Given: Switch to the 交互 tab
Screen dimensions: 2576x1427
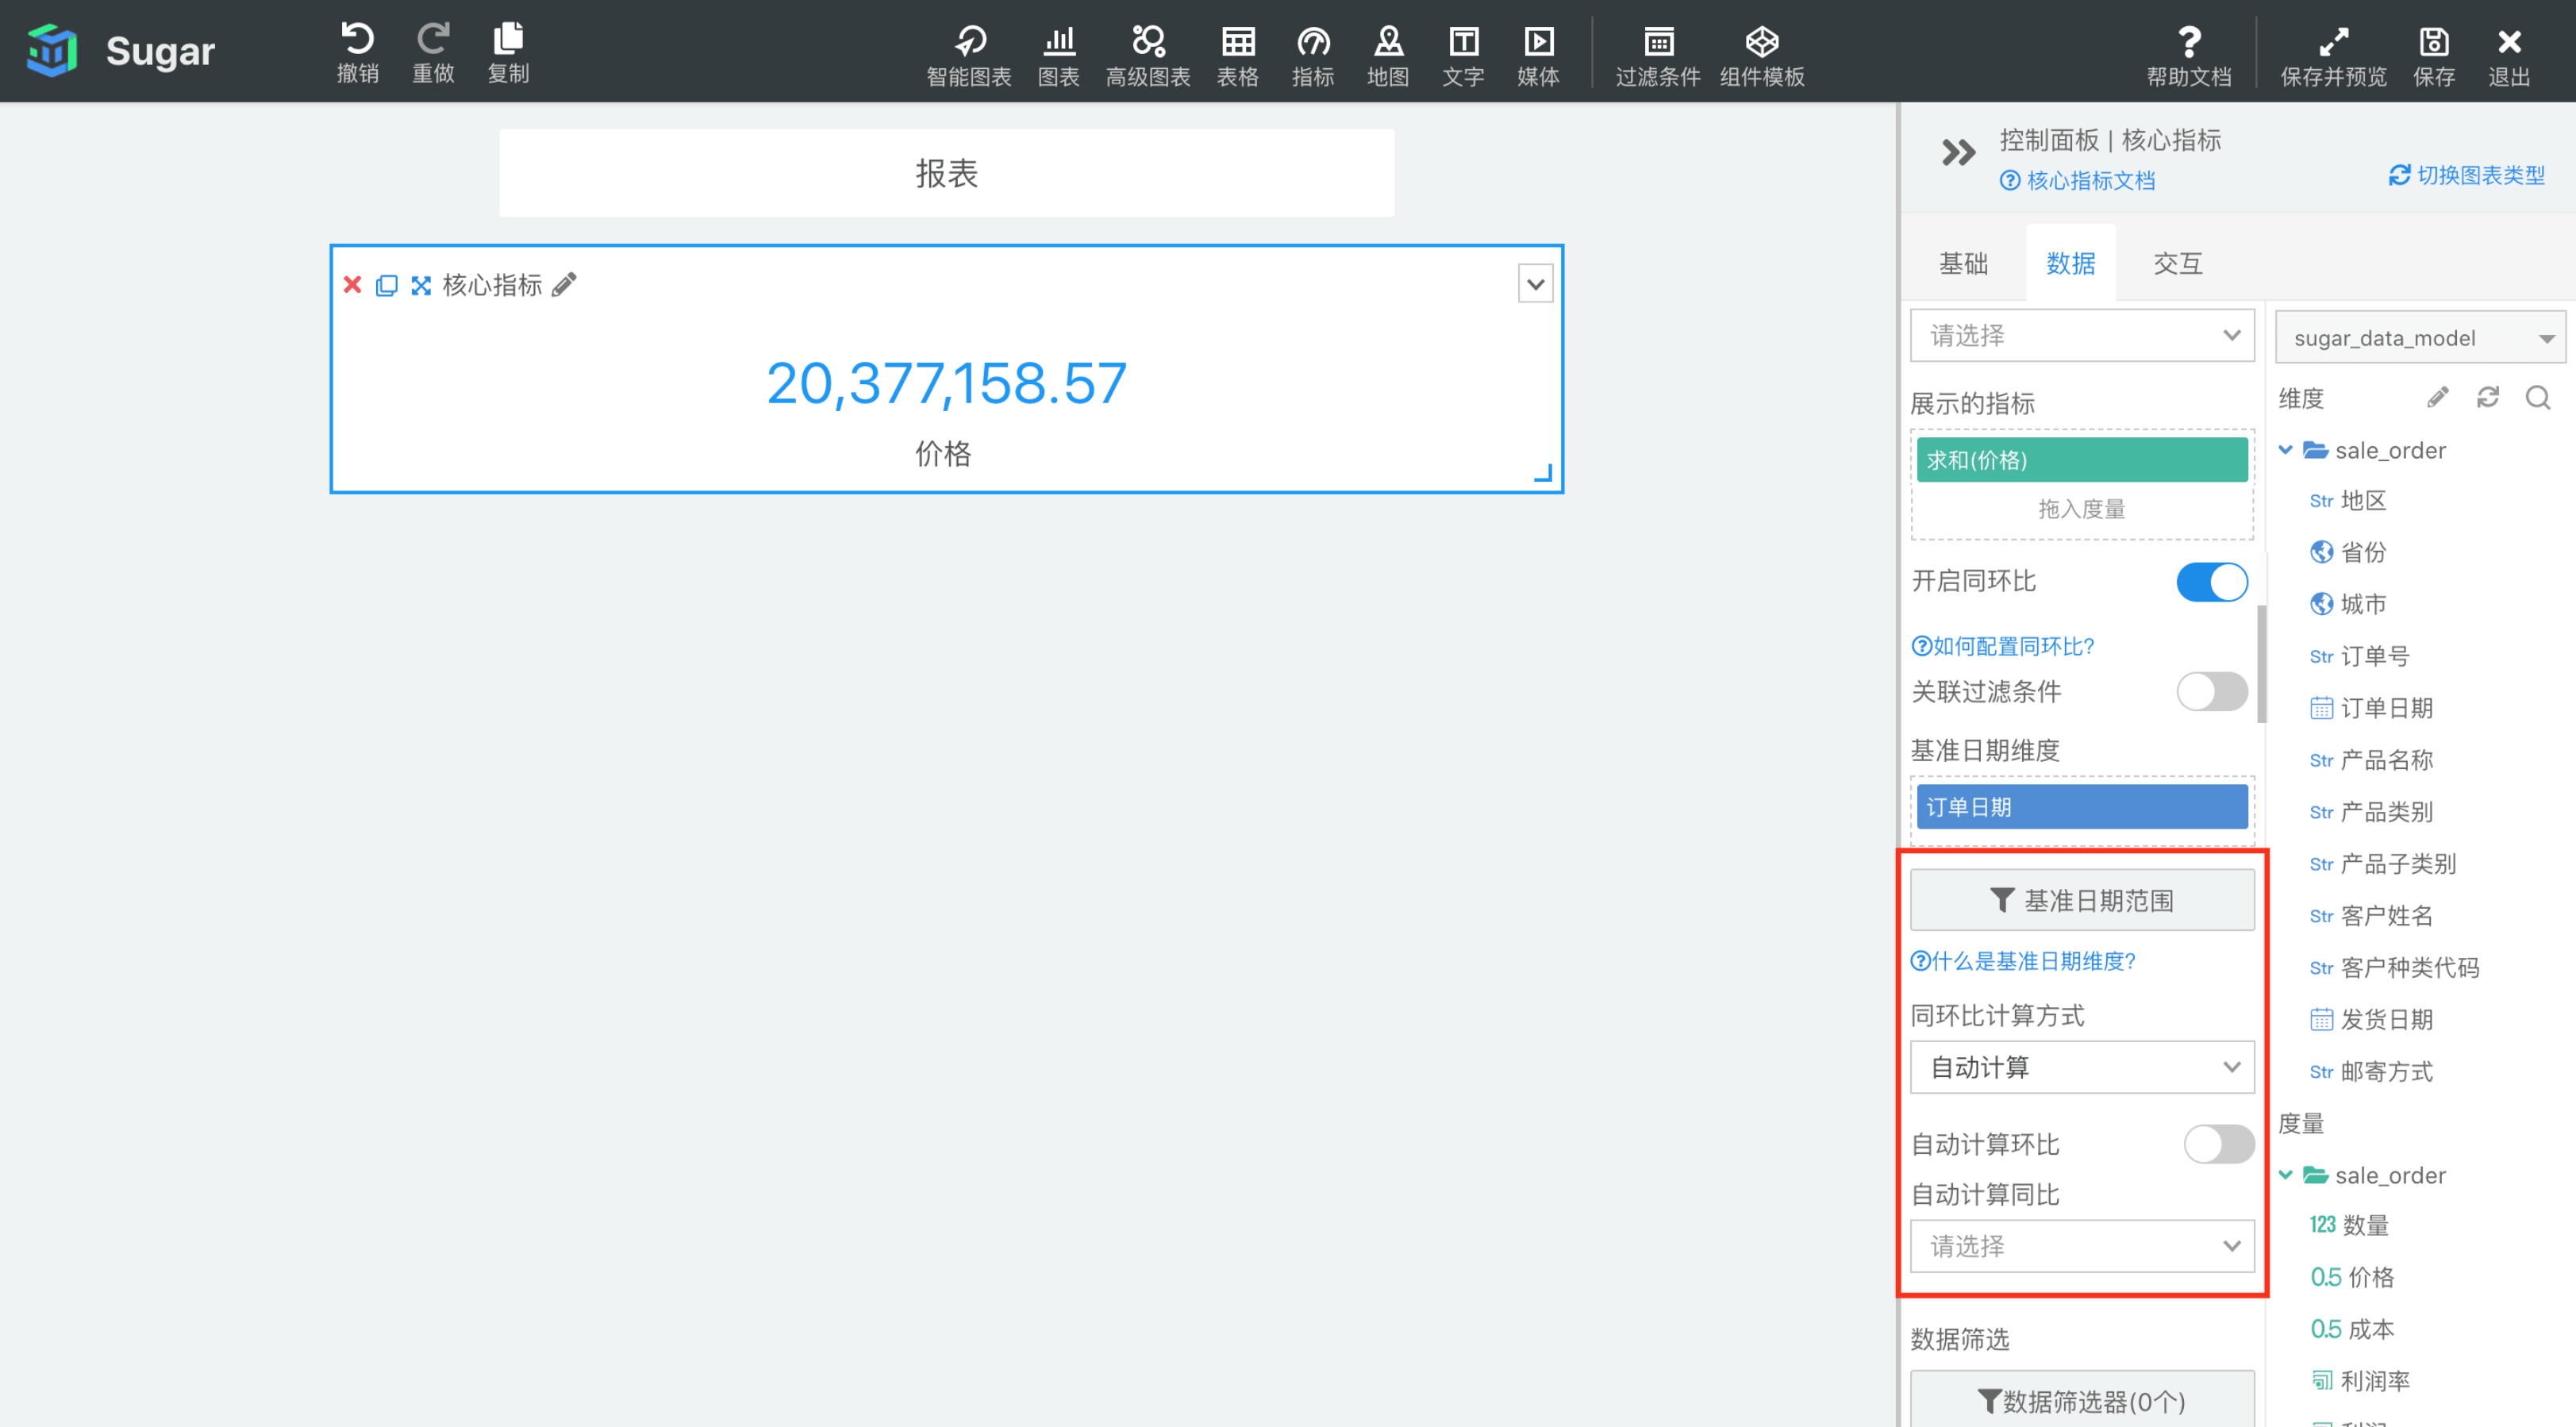Looking at the screenshot, I should (x=2177, y=263).
